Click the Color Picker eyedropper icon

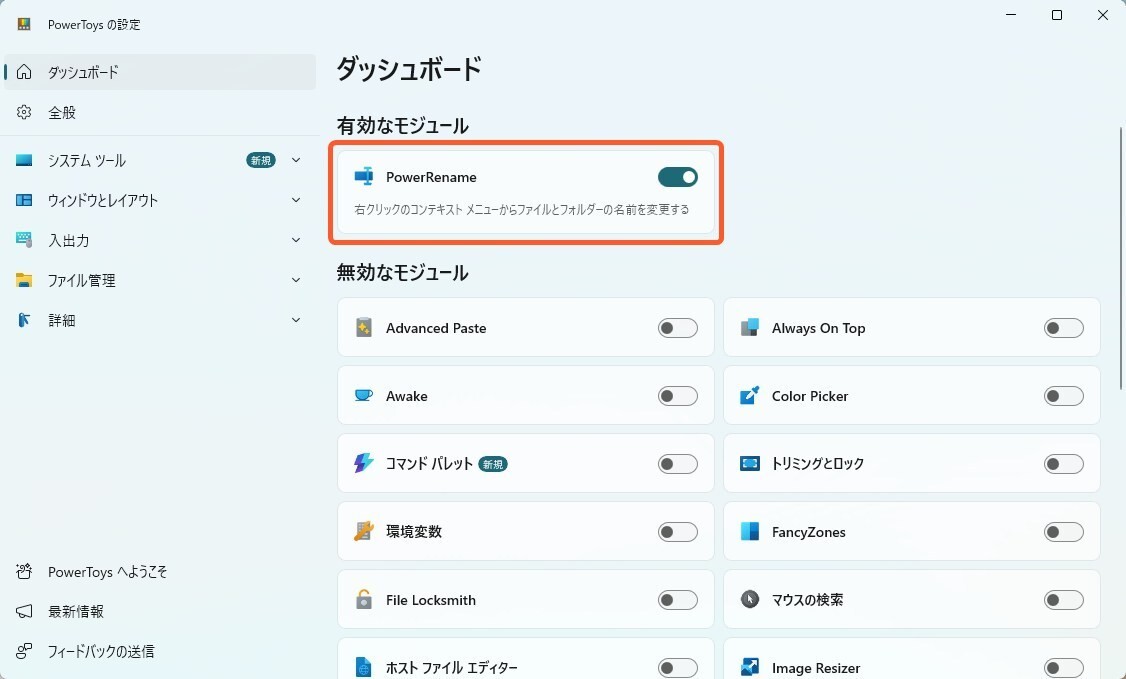(x=749, y=395)
